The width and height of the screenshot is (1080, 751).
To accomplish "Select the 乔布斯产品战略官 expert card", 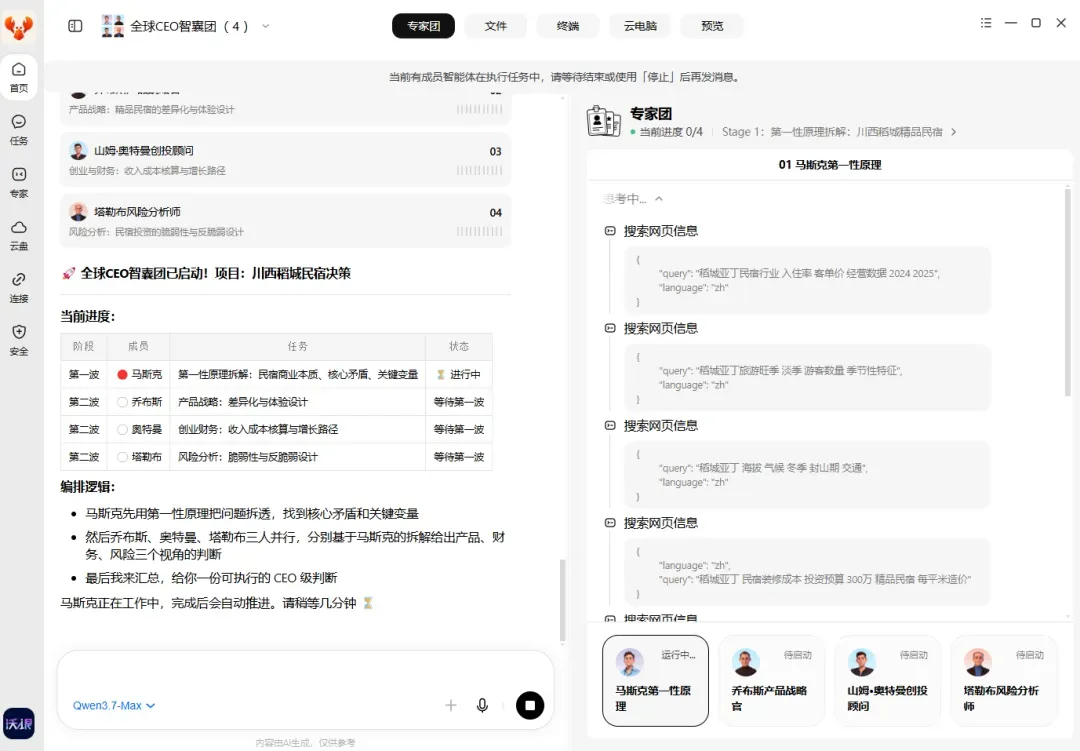I will click(771, 681).
